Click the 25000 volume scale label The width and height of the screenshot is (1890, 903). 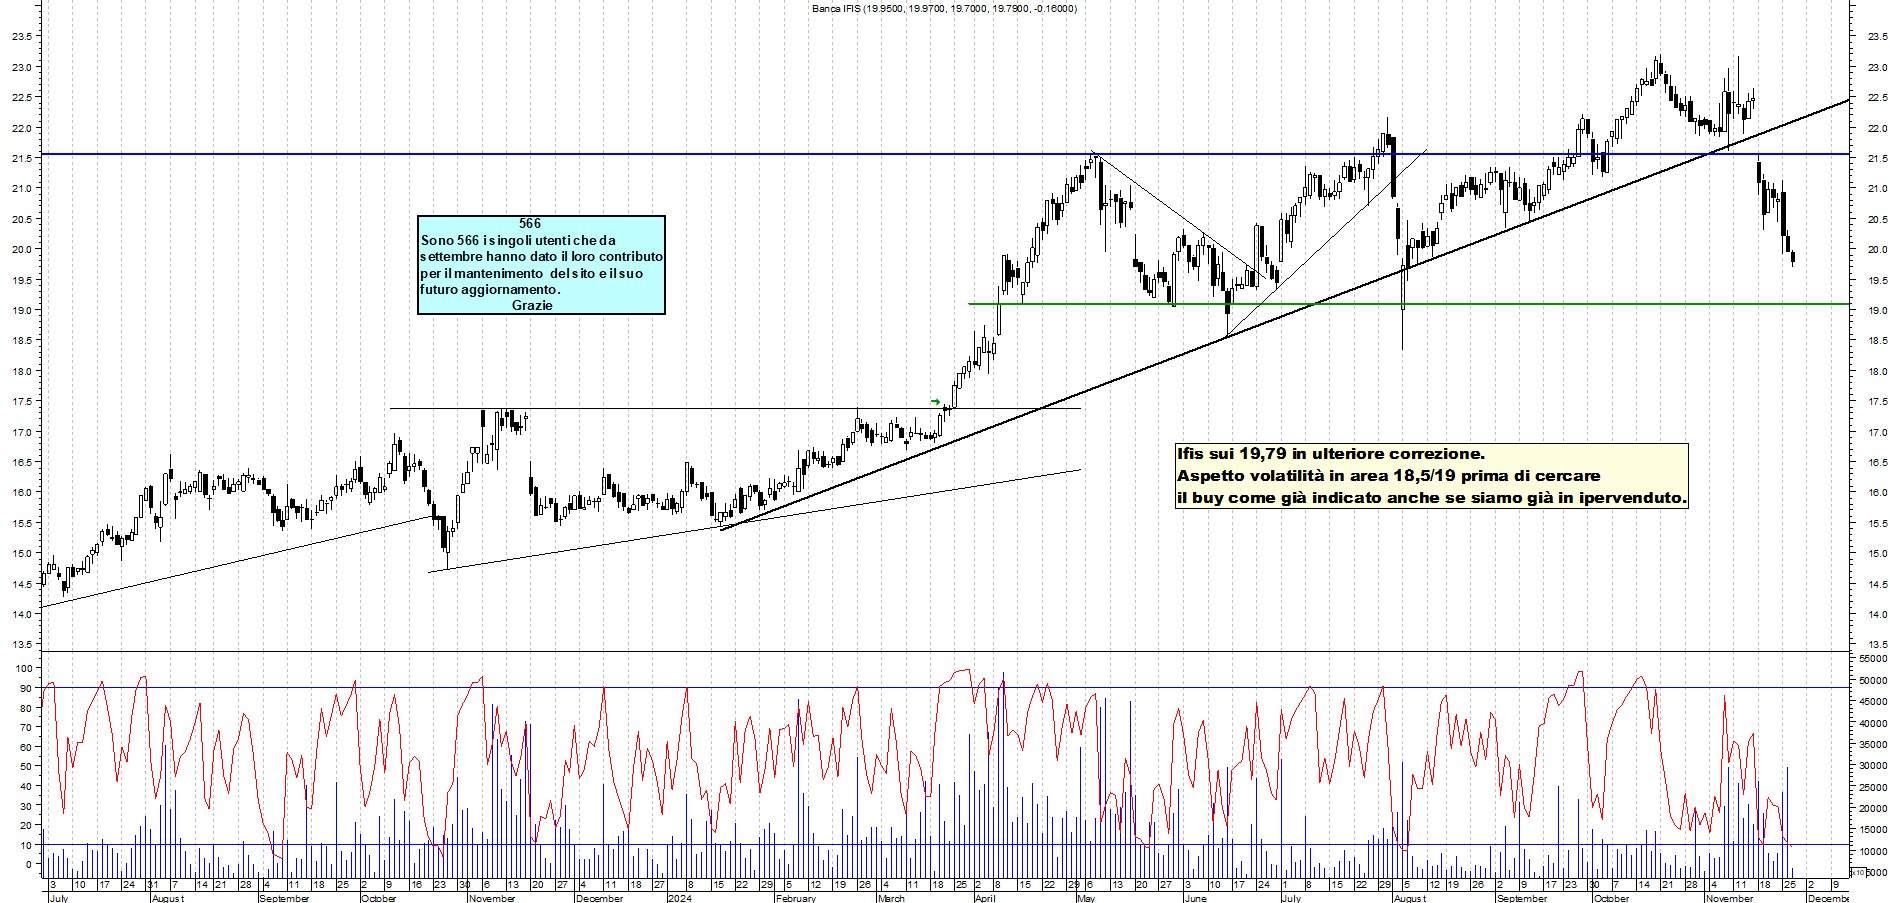coord(1873,788)
